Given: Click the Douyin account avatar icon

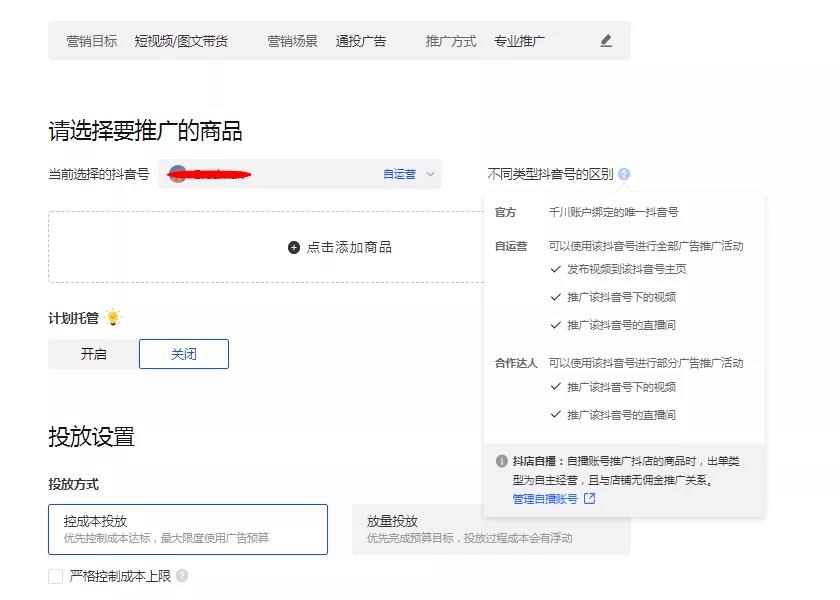Looking at the screenshot, I should (x=178, y=174).
